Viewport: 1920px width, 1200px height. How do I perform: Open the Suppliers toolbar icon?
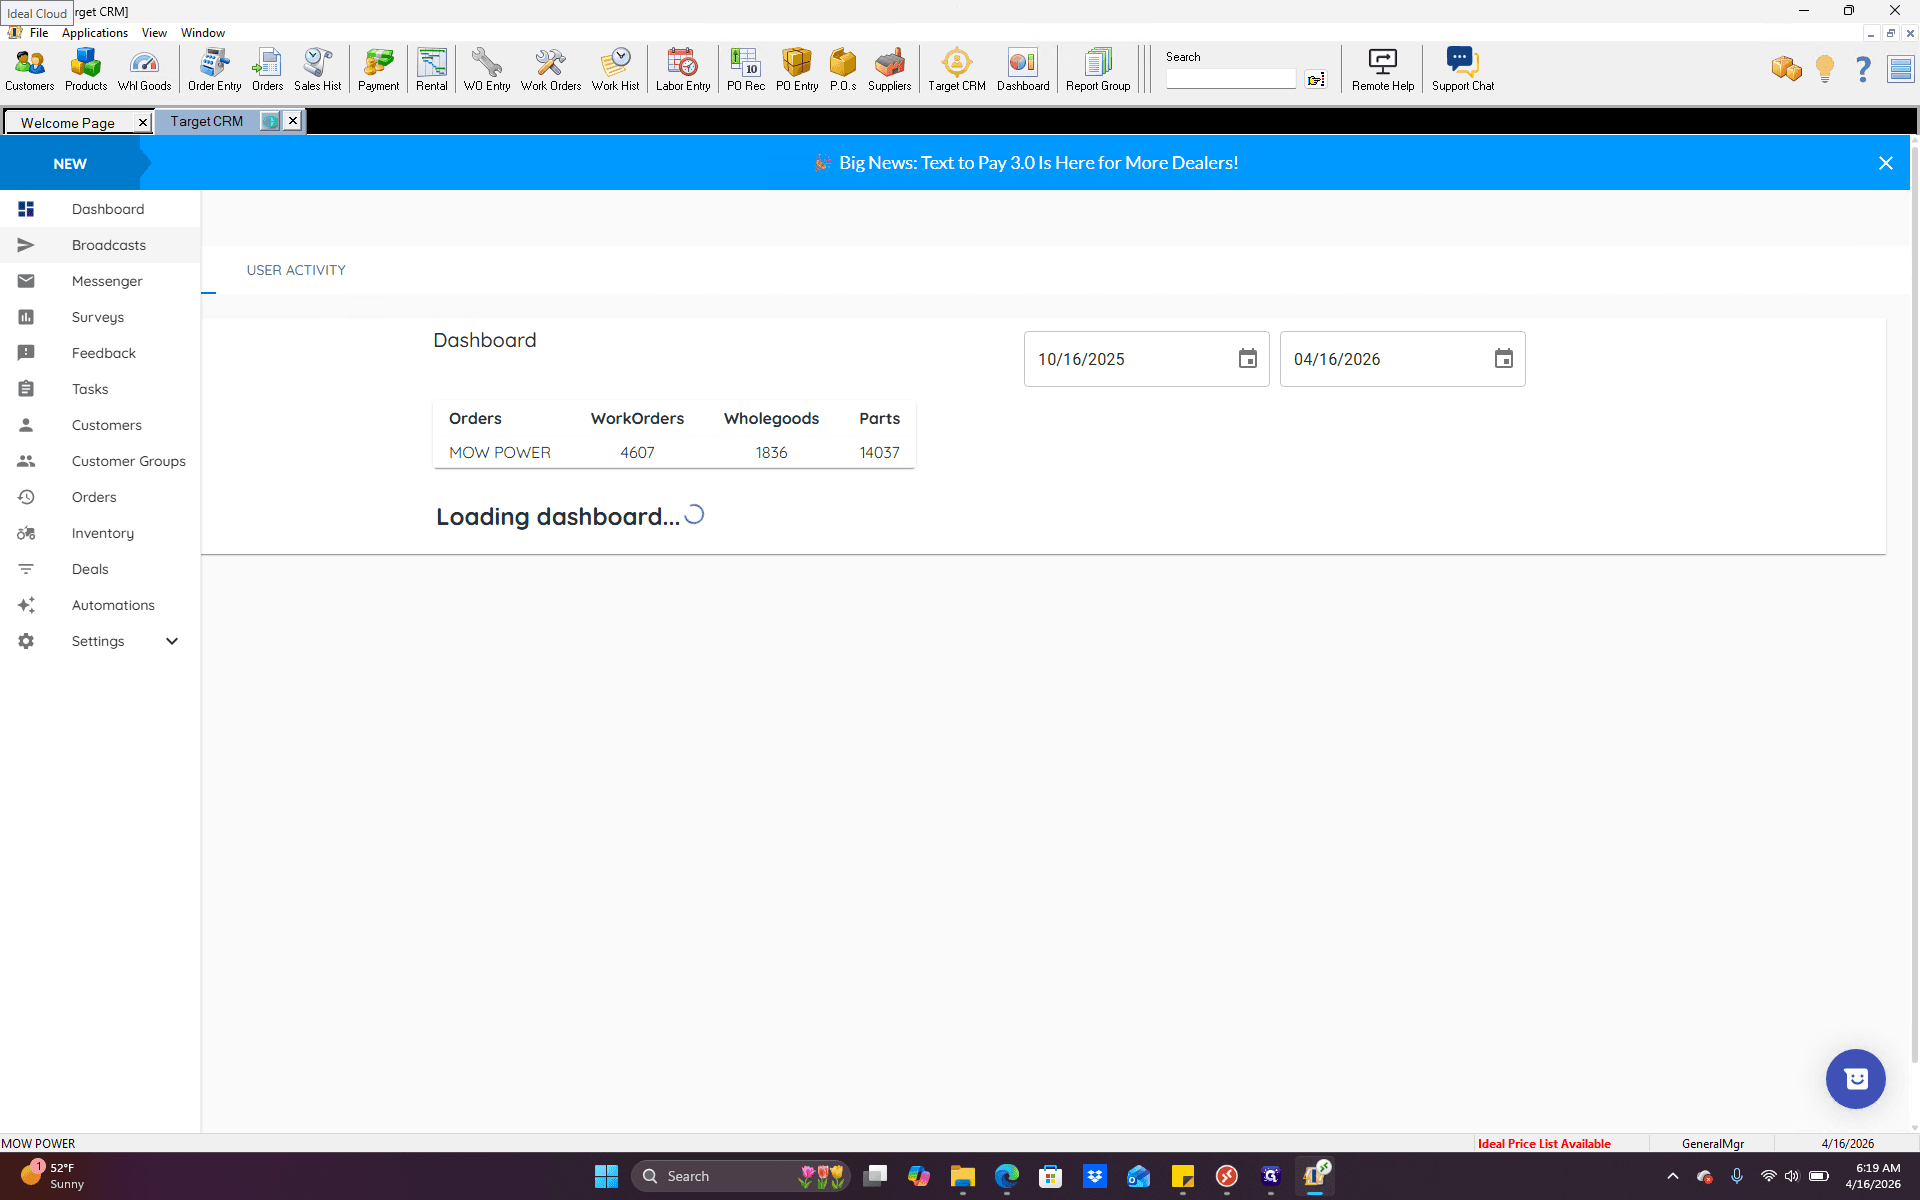coord(889,70)
